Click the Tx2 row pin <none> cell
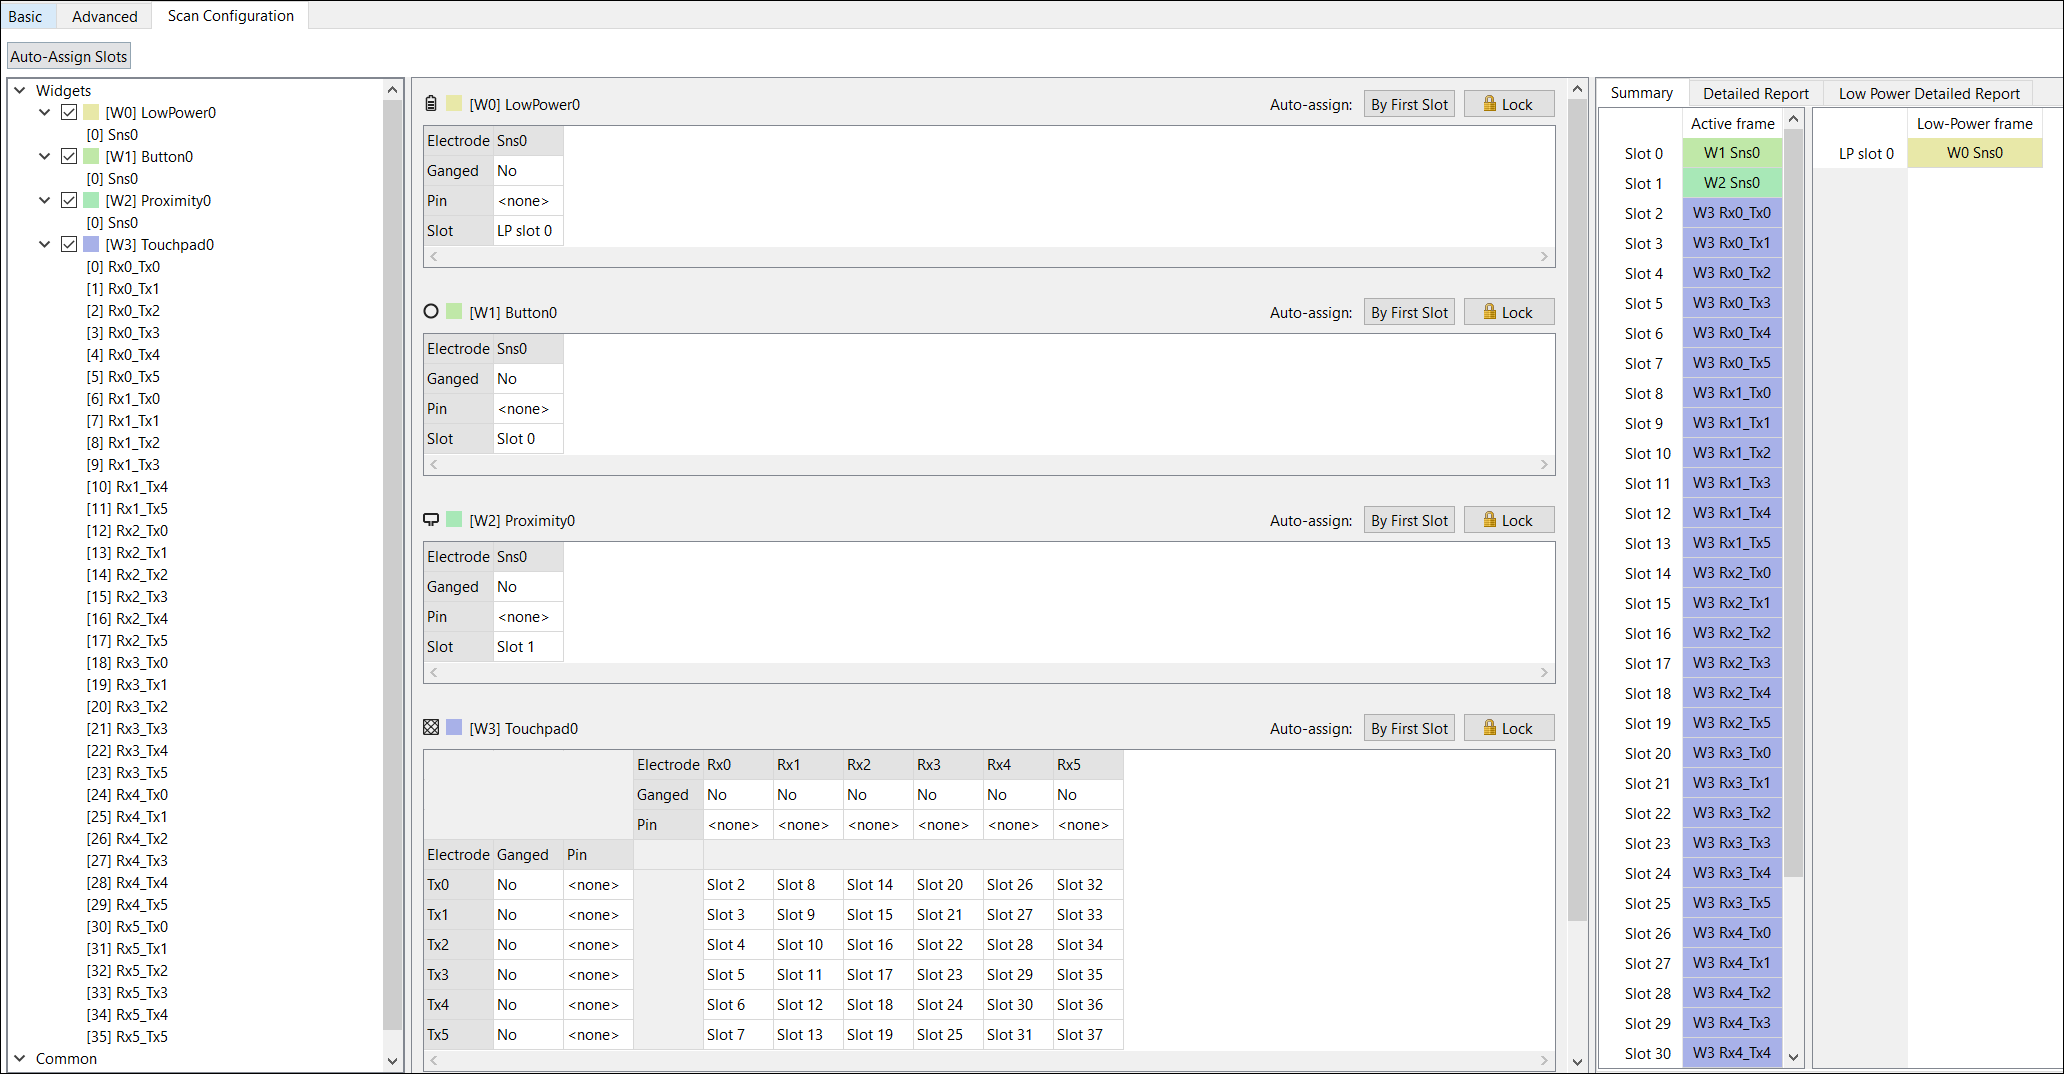 click(x=598, y=944)
